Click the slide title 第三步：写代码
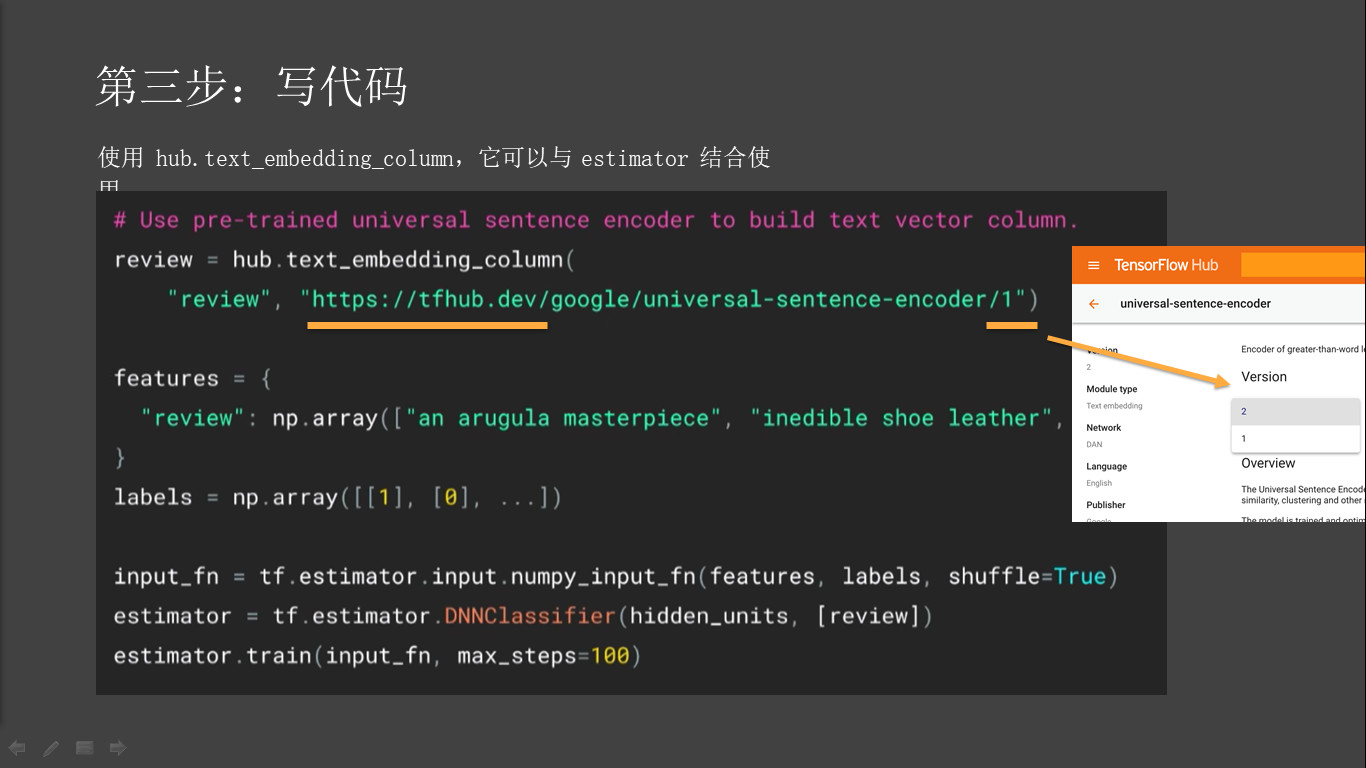 click(251, 86)
